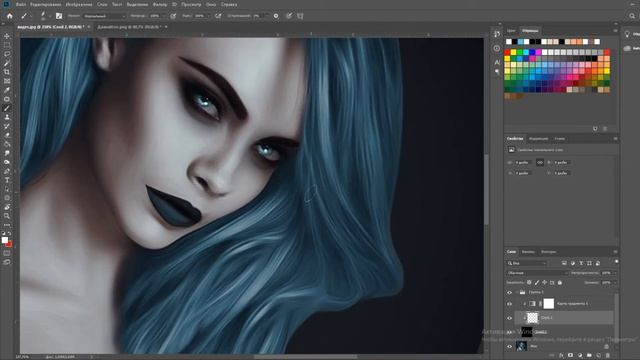Toggle layer filtering switch on
640x360 pixels.
(x=616, y=262)
